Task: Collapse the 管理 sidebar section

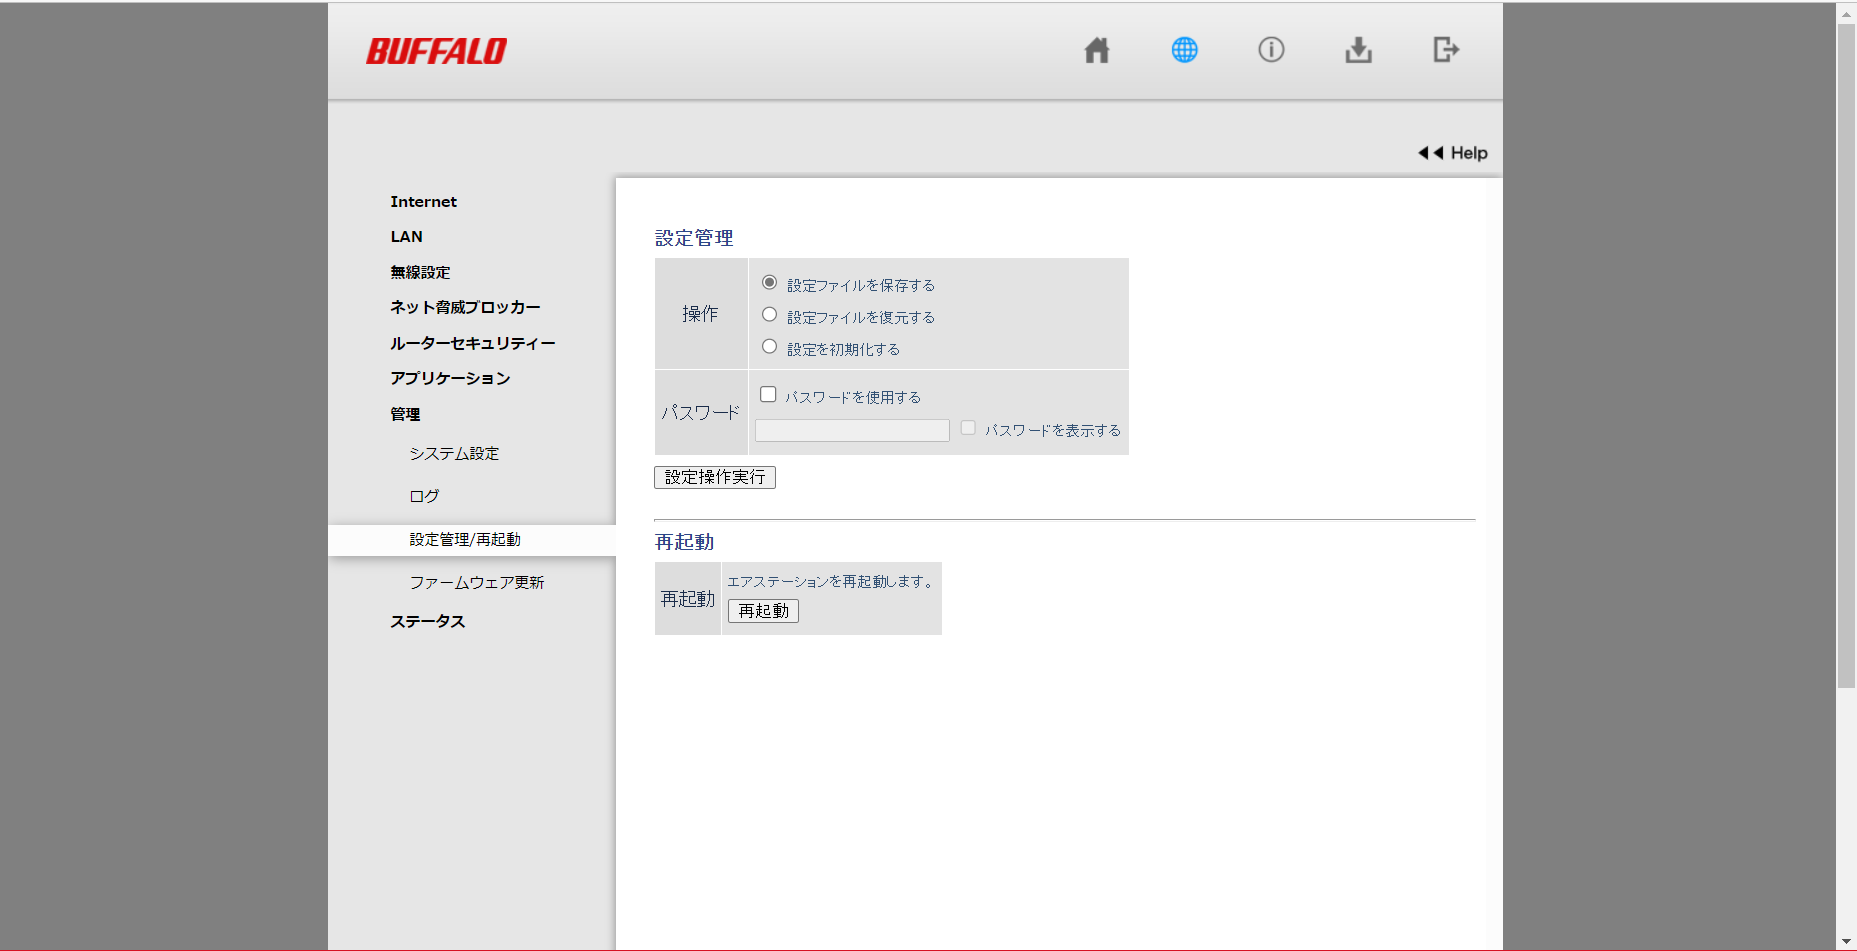Action: tap(405, 414)
